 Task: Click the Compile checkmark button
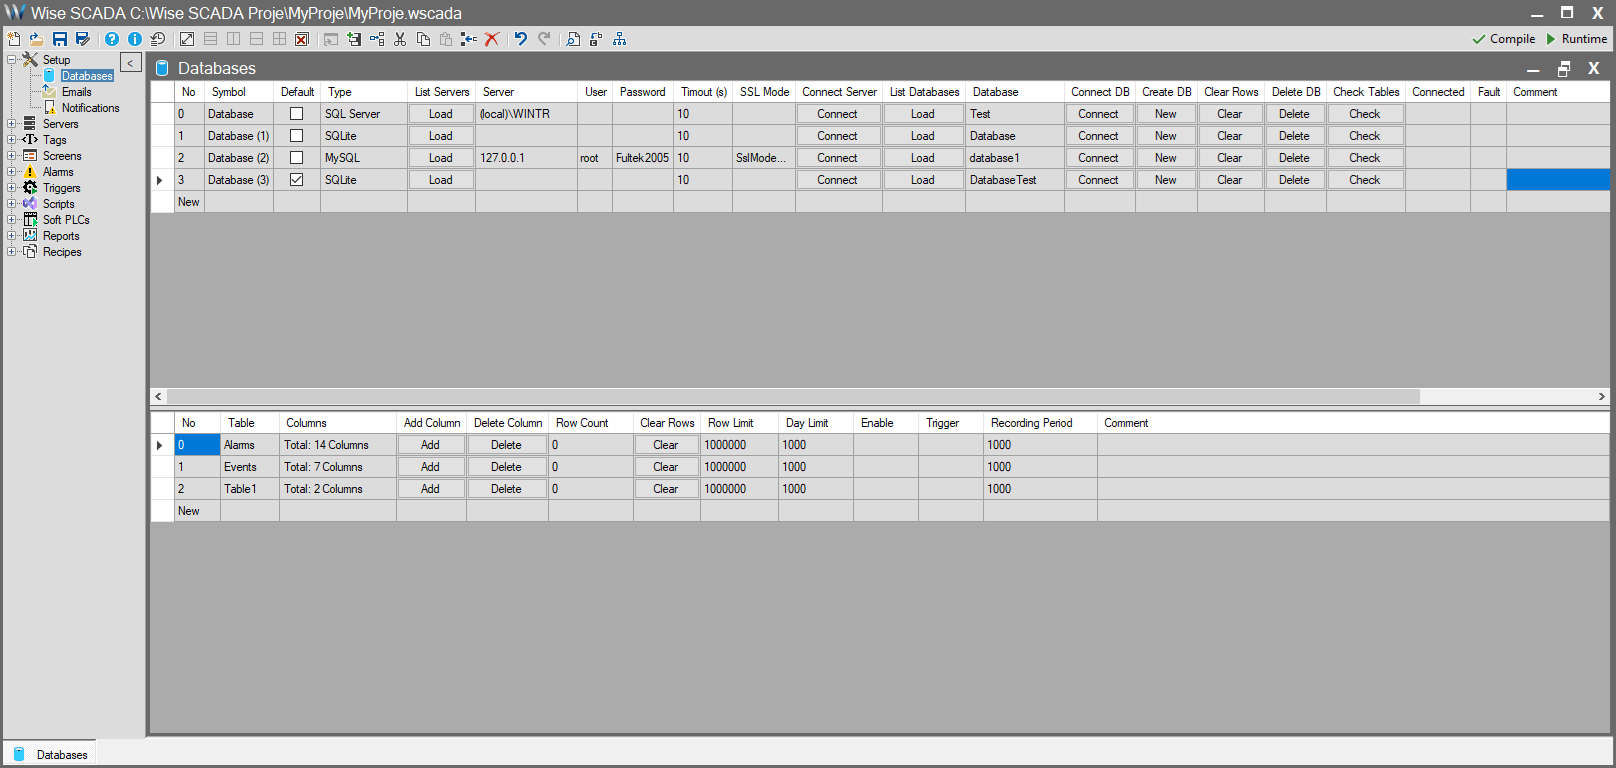(1503, 39)
